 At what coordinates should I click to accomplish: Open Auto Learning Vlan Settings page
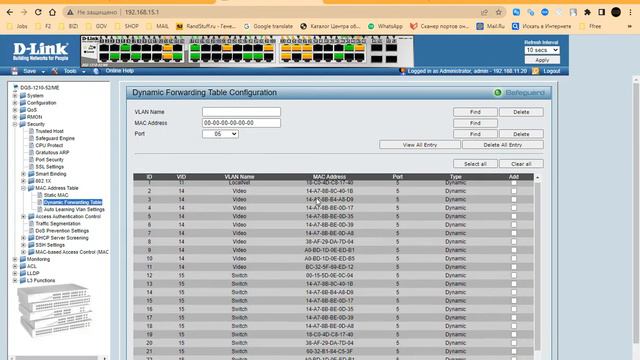click(x=74, y=209)
